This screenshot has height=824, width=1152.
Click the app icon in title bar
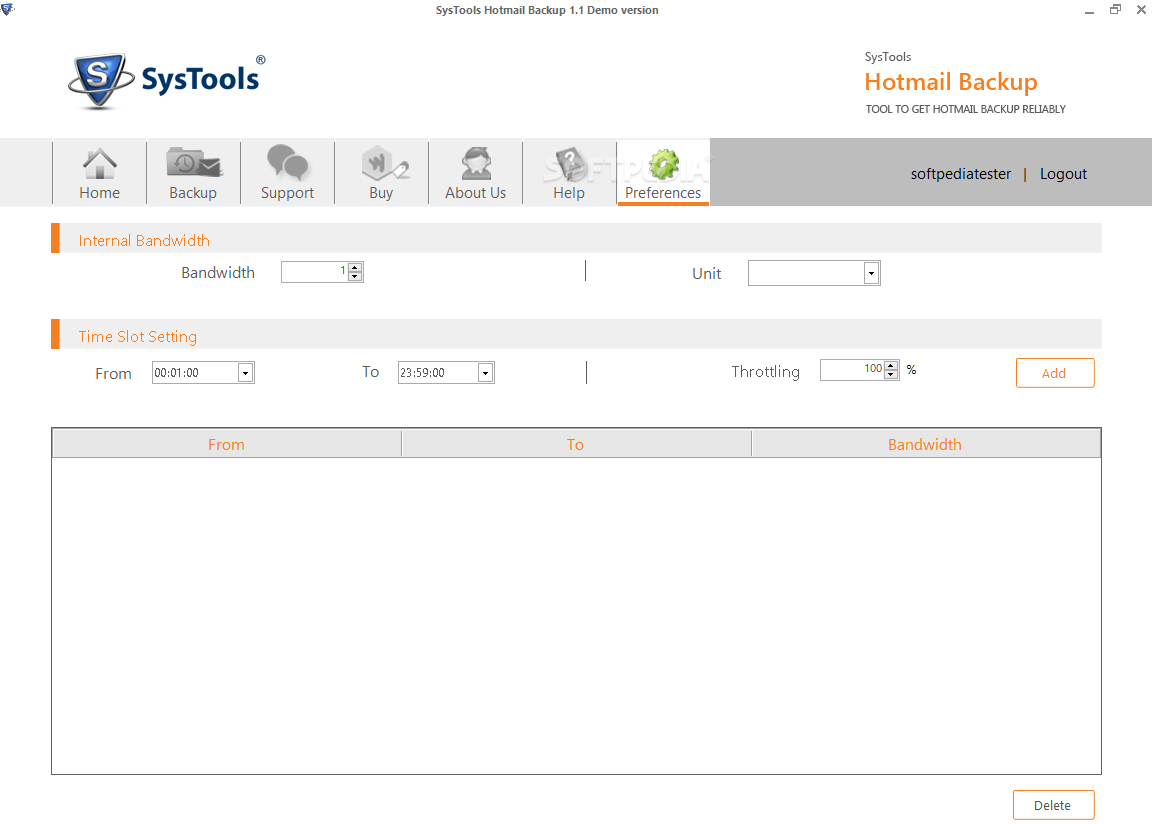coord(7,9)
